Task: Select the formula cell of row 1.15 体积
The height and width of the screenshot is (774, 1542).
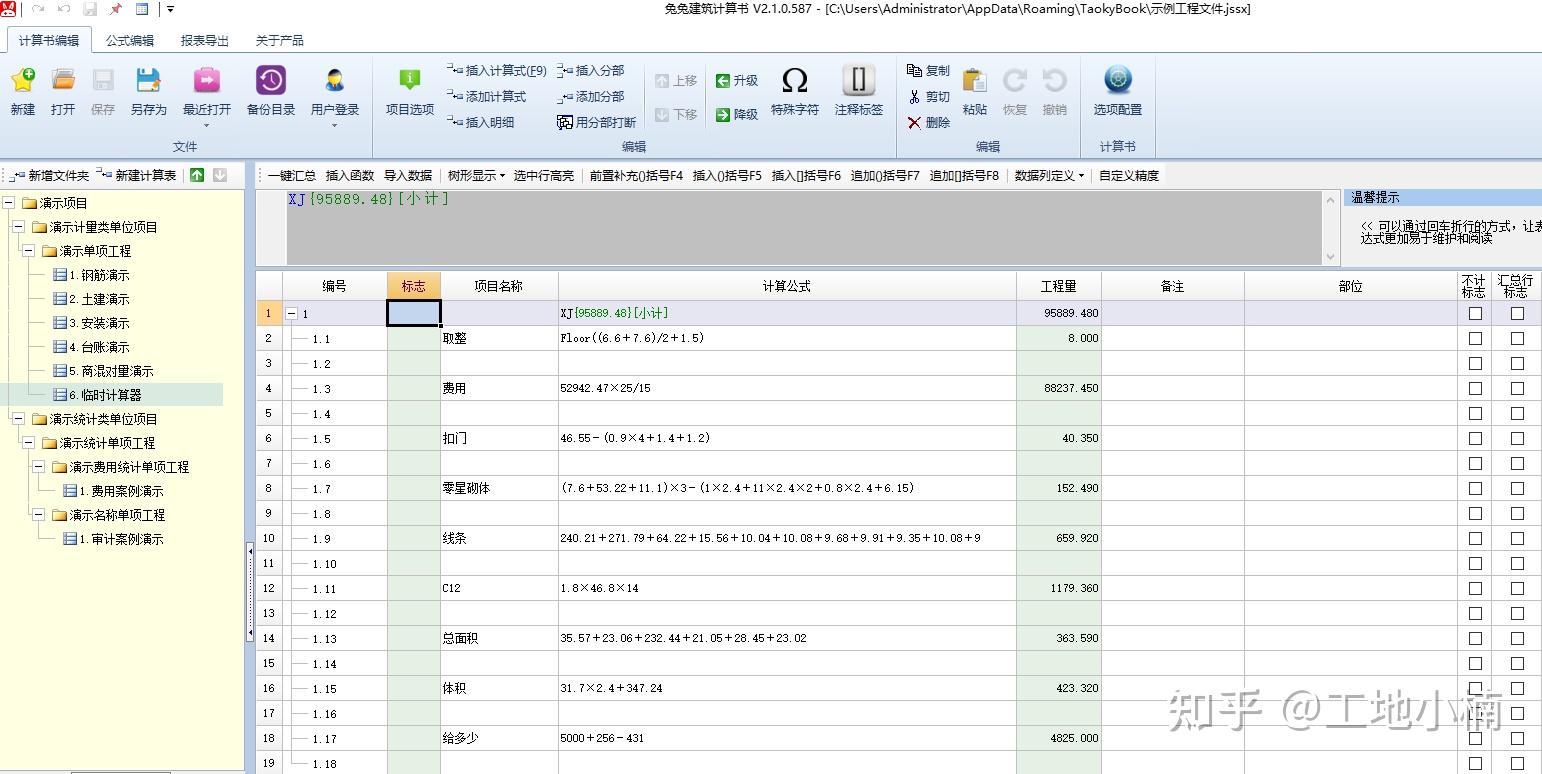Action: 787,688
